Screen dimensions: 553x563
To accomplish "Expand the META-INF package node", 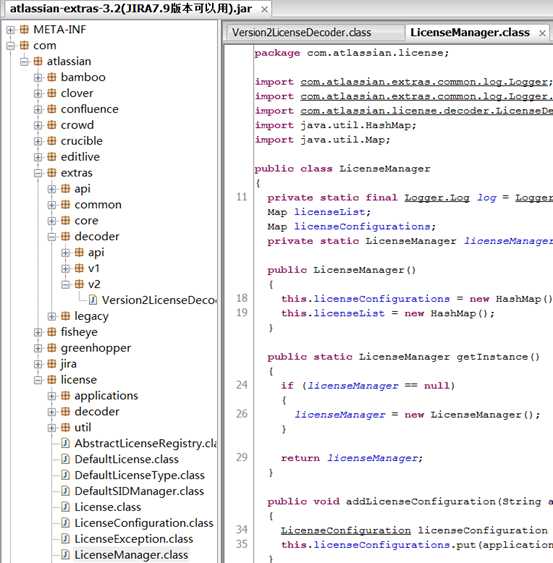I will (x=10, y=29).
